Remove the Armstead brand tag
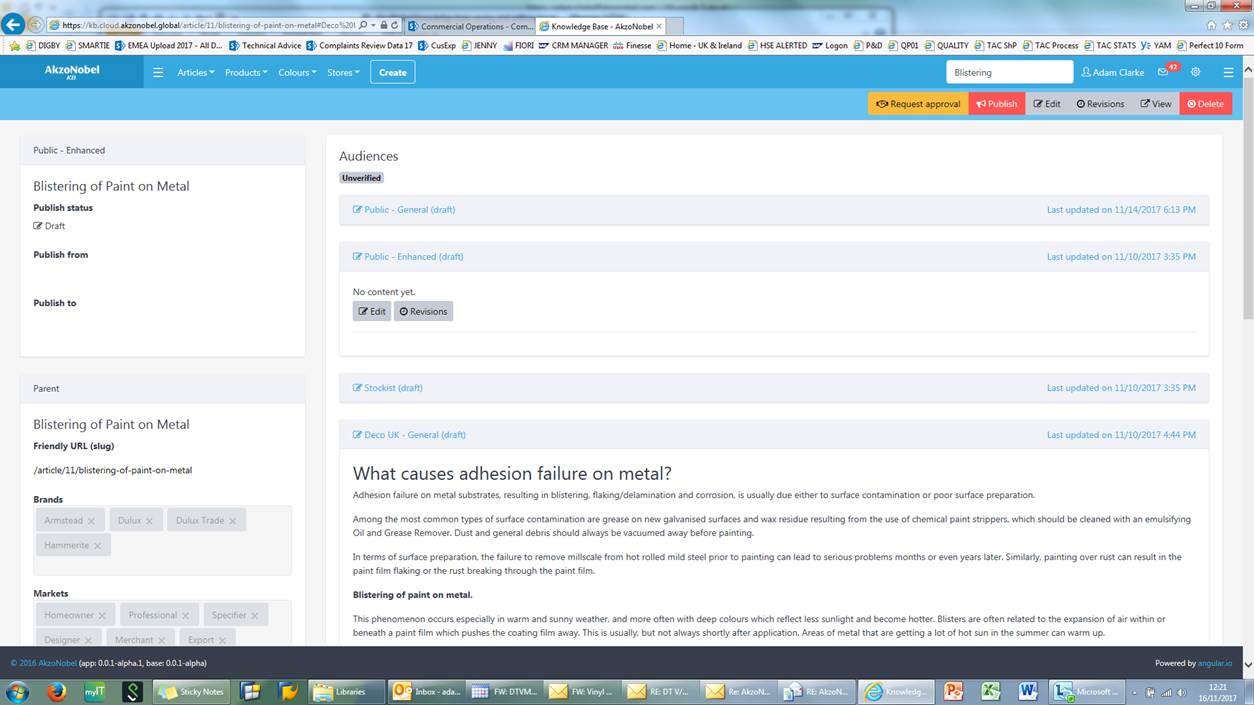This screenshot has height=705, width=1254. pos(91,521)
